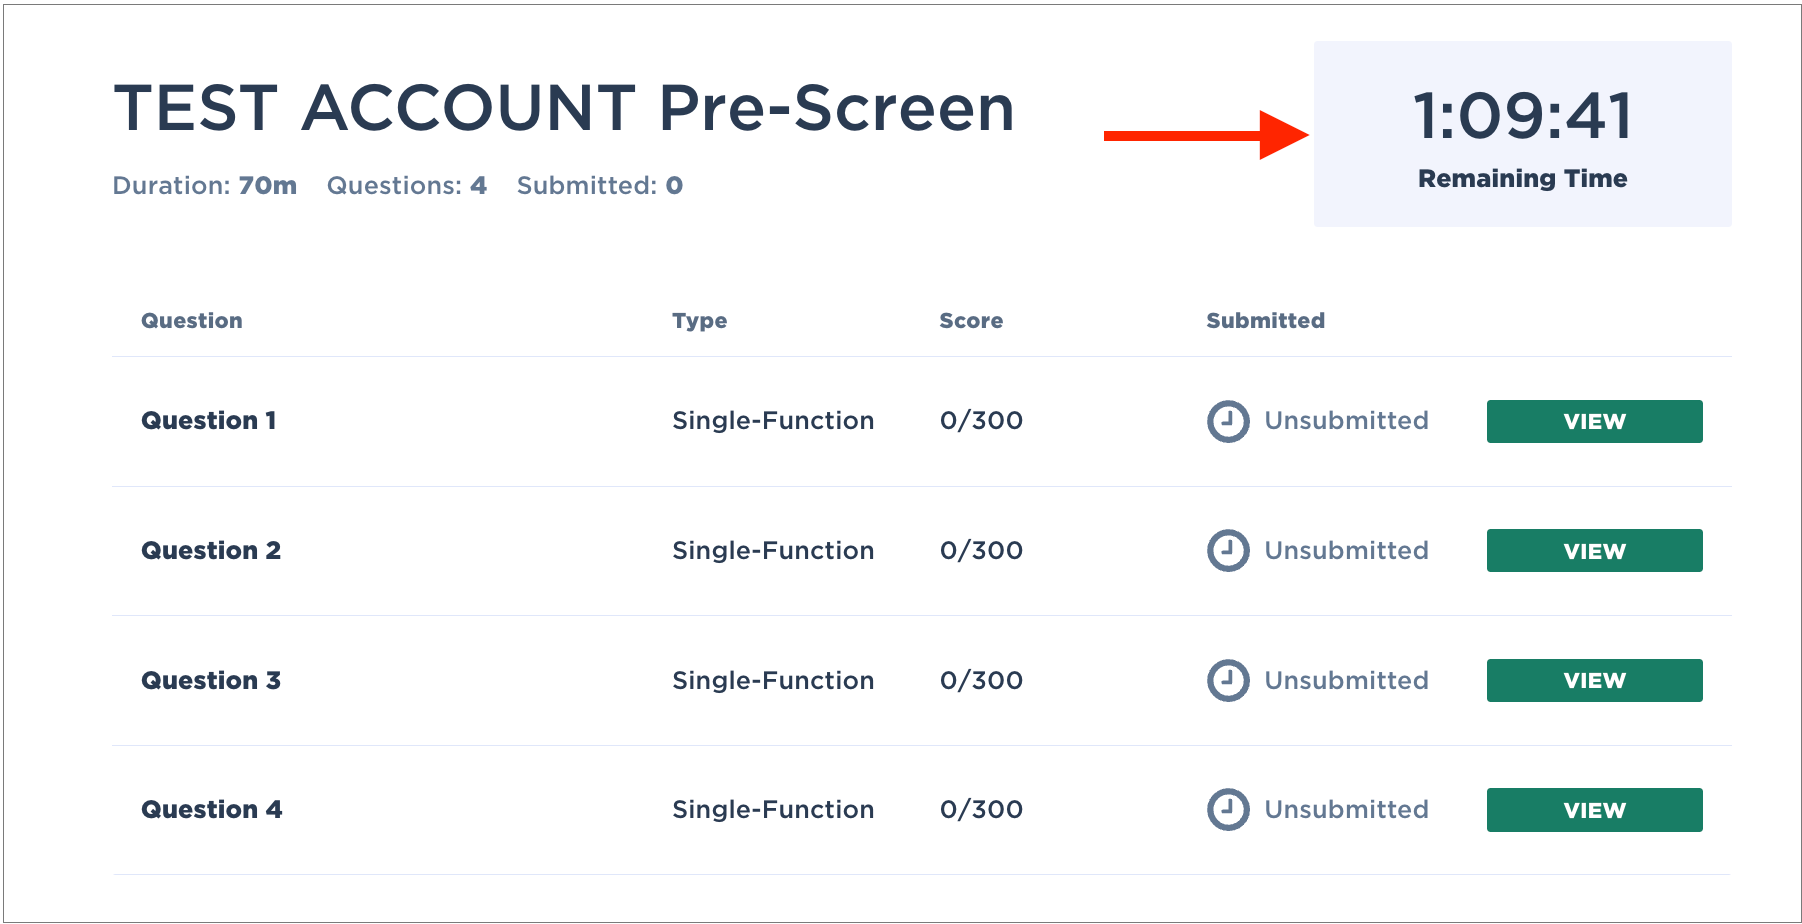Click the TEST ACCOUNT Pre-Screen title

pos(564,108)
